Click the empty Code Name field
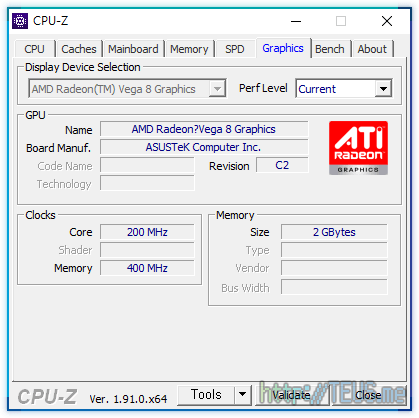This screenshot has height=418, width=419. 147,165
